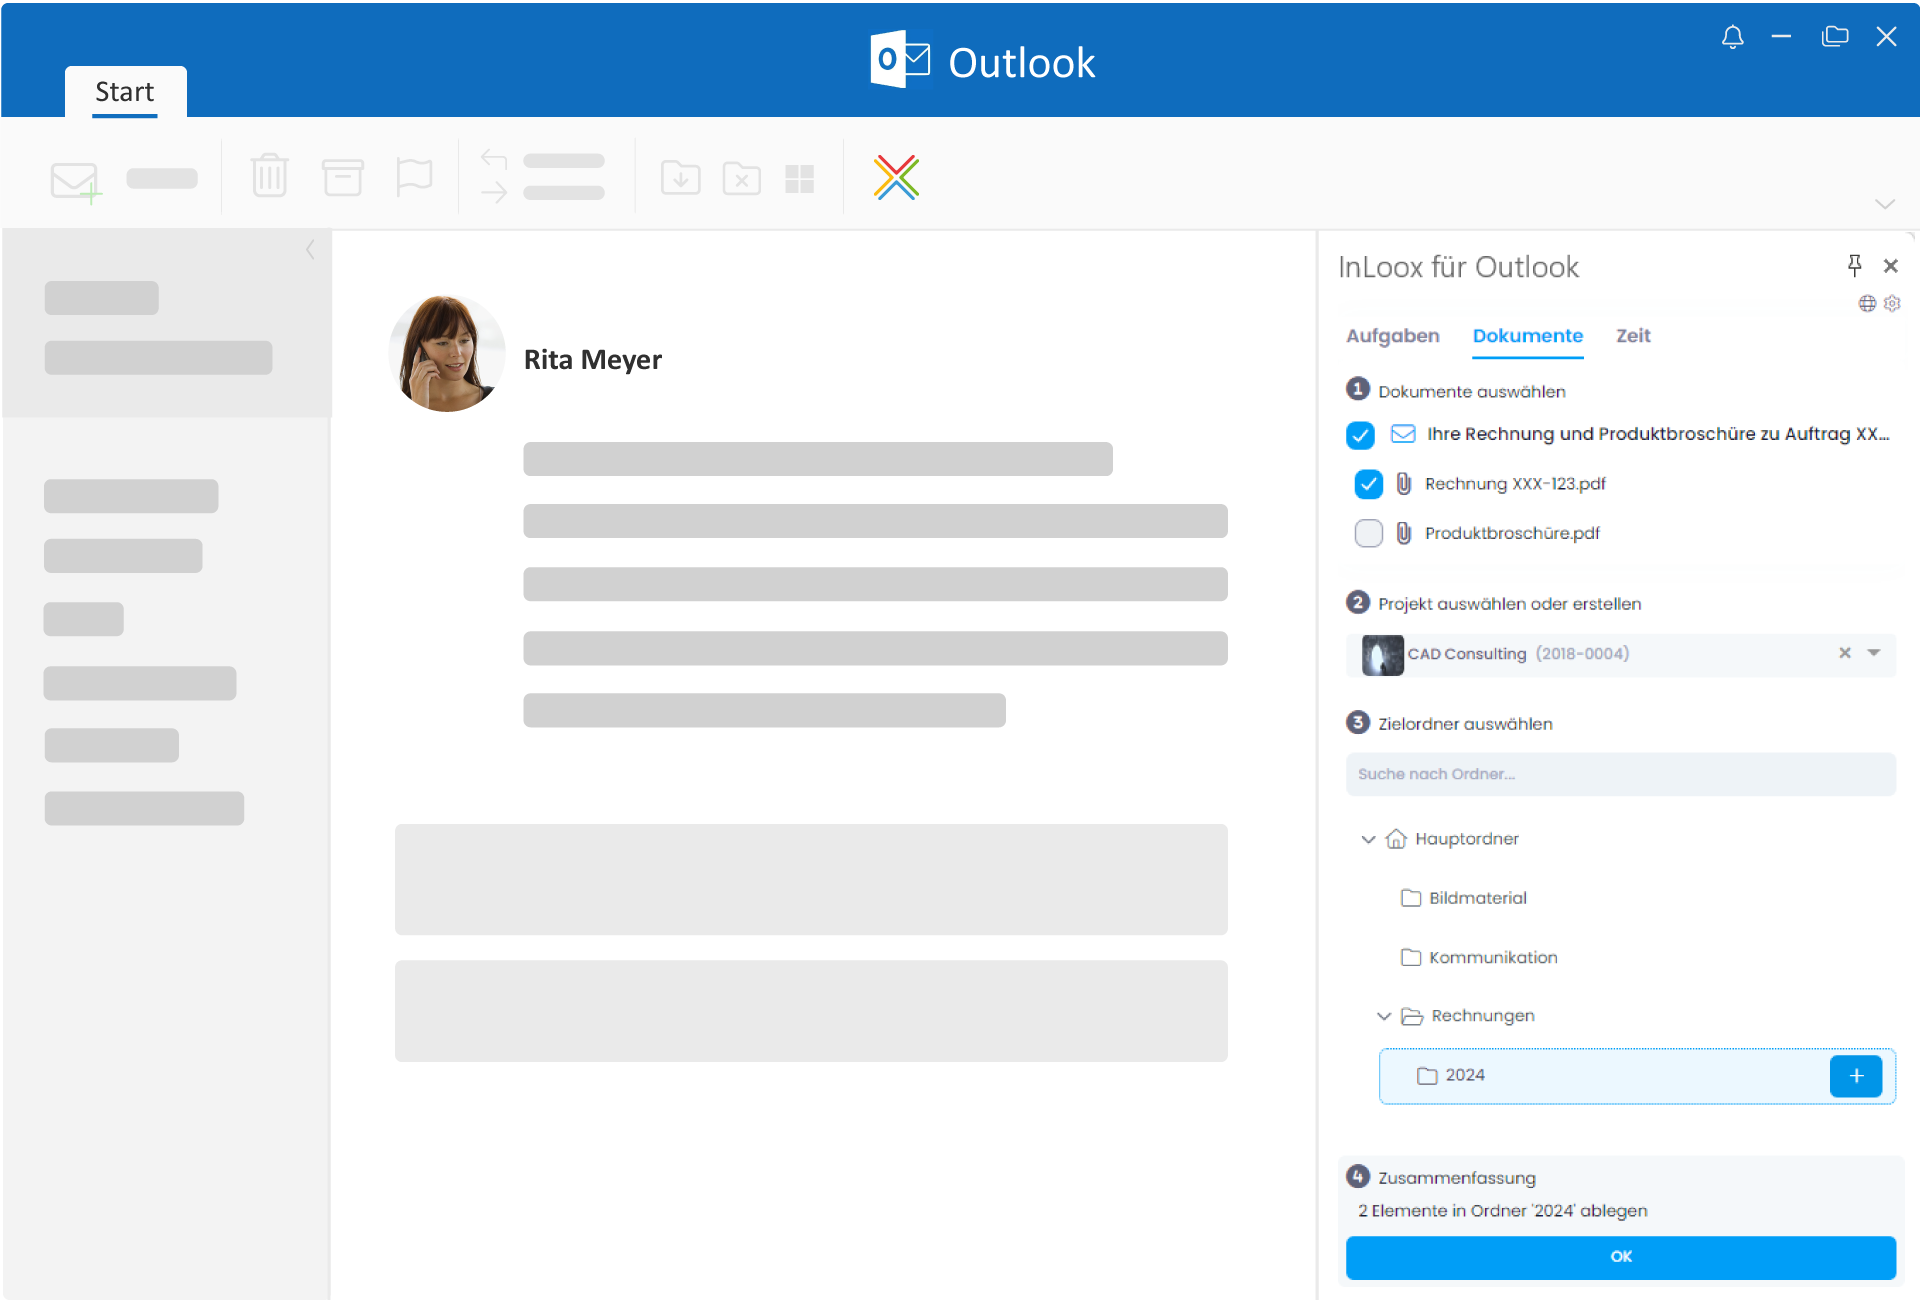The width and height of the screenshot is (1920, 1300).
Task: Clear the CAD Consulting project selection
Action: pyautogui.click(x=1845, y=653)
